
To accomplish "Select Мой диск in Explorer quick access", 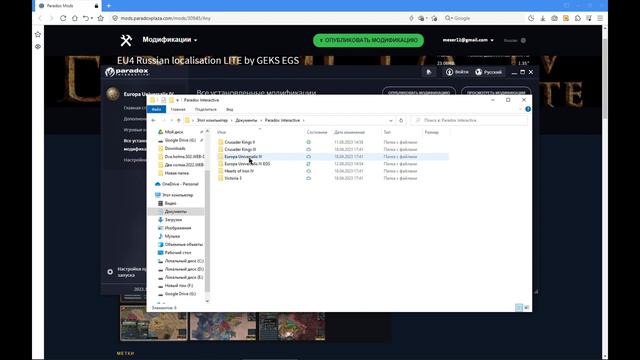I will click(174, 132).
